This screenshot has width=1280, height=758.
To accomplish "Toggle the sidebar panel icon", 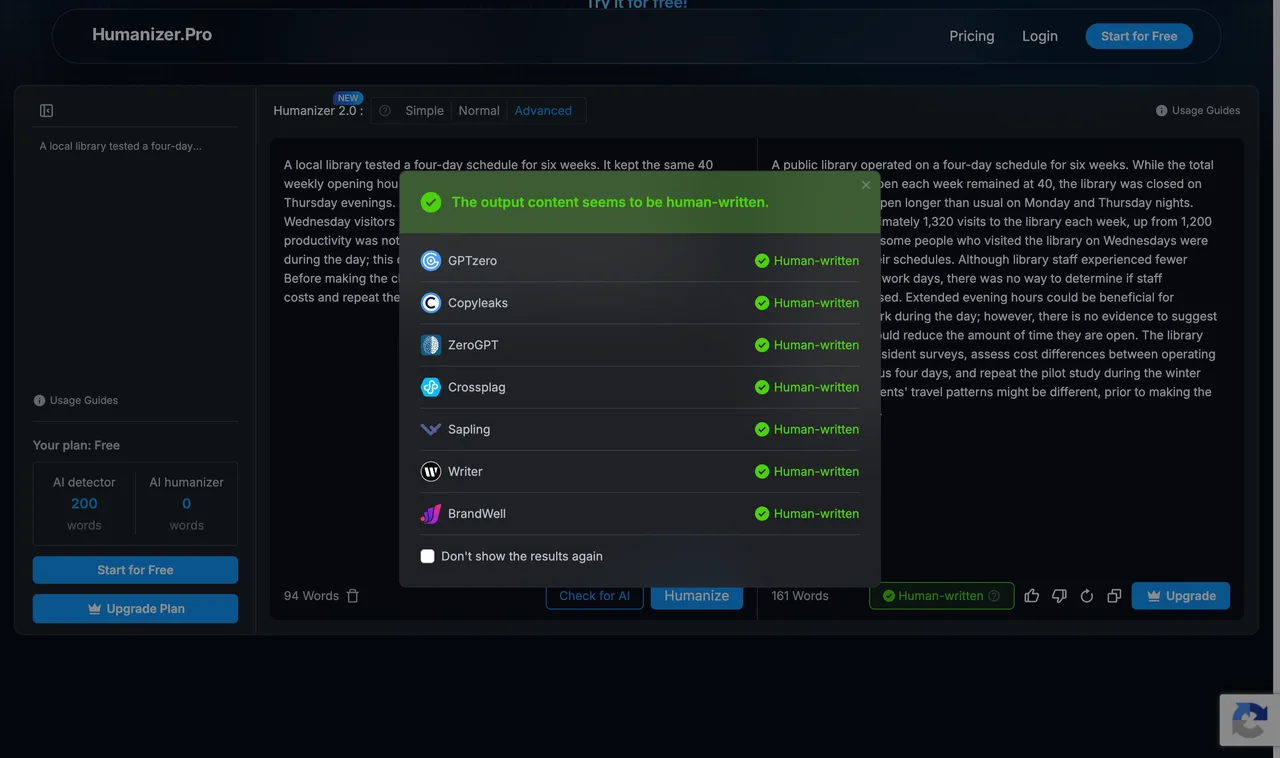I will tap(46, 111).
